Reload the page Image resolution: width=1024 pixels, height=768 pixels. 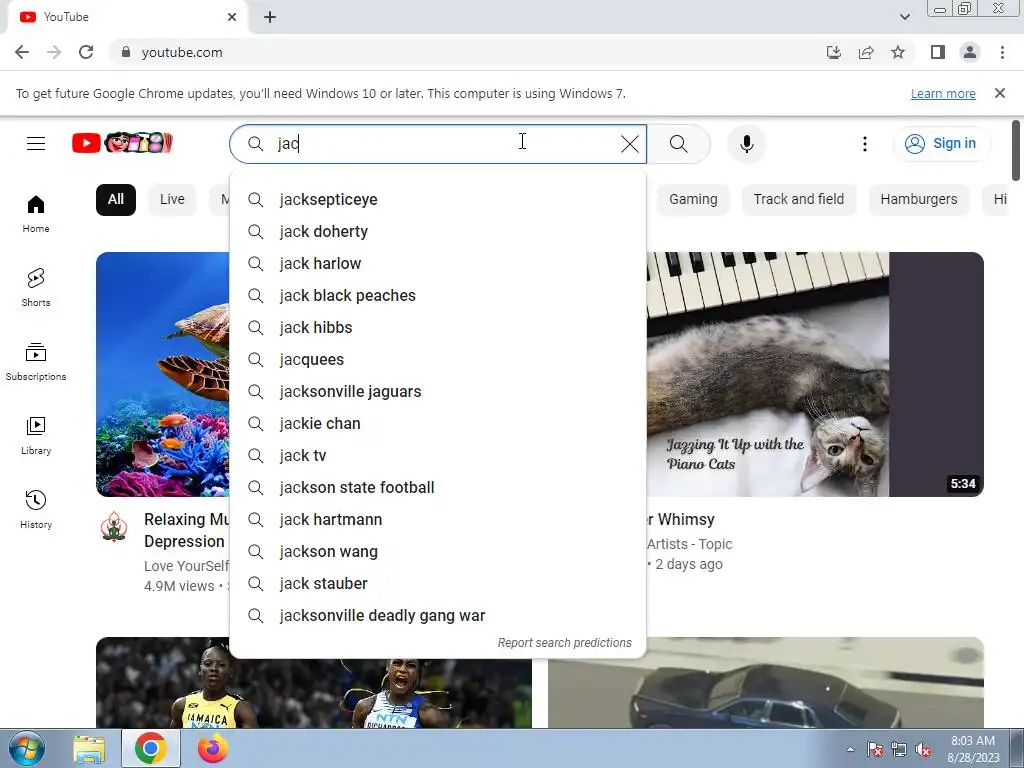(86, 52)
